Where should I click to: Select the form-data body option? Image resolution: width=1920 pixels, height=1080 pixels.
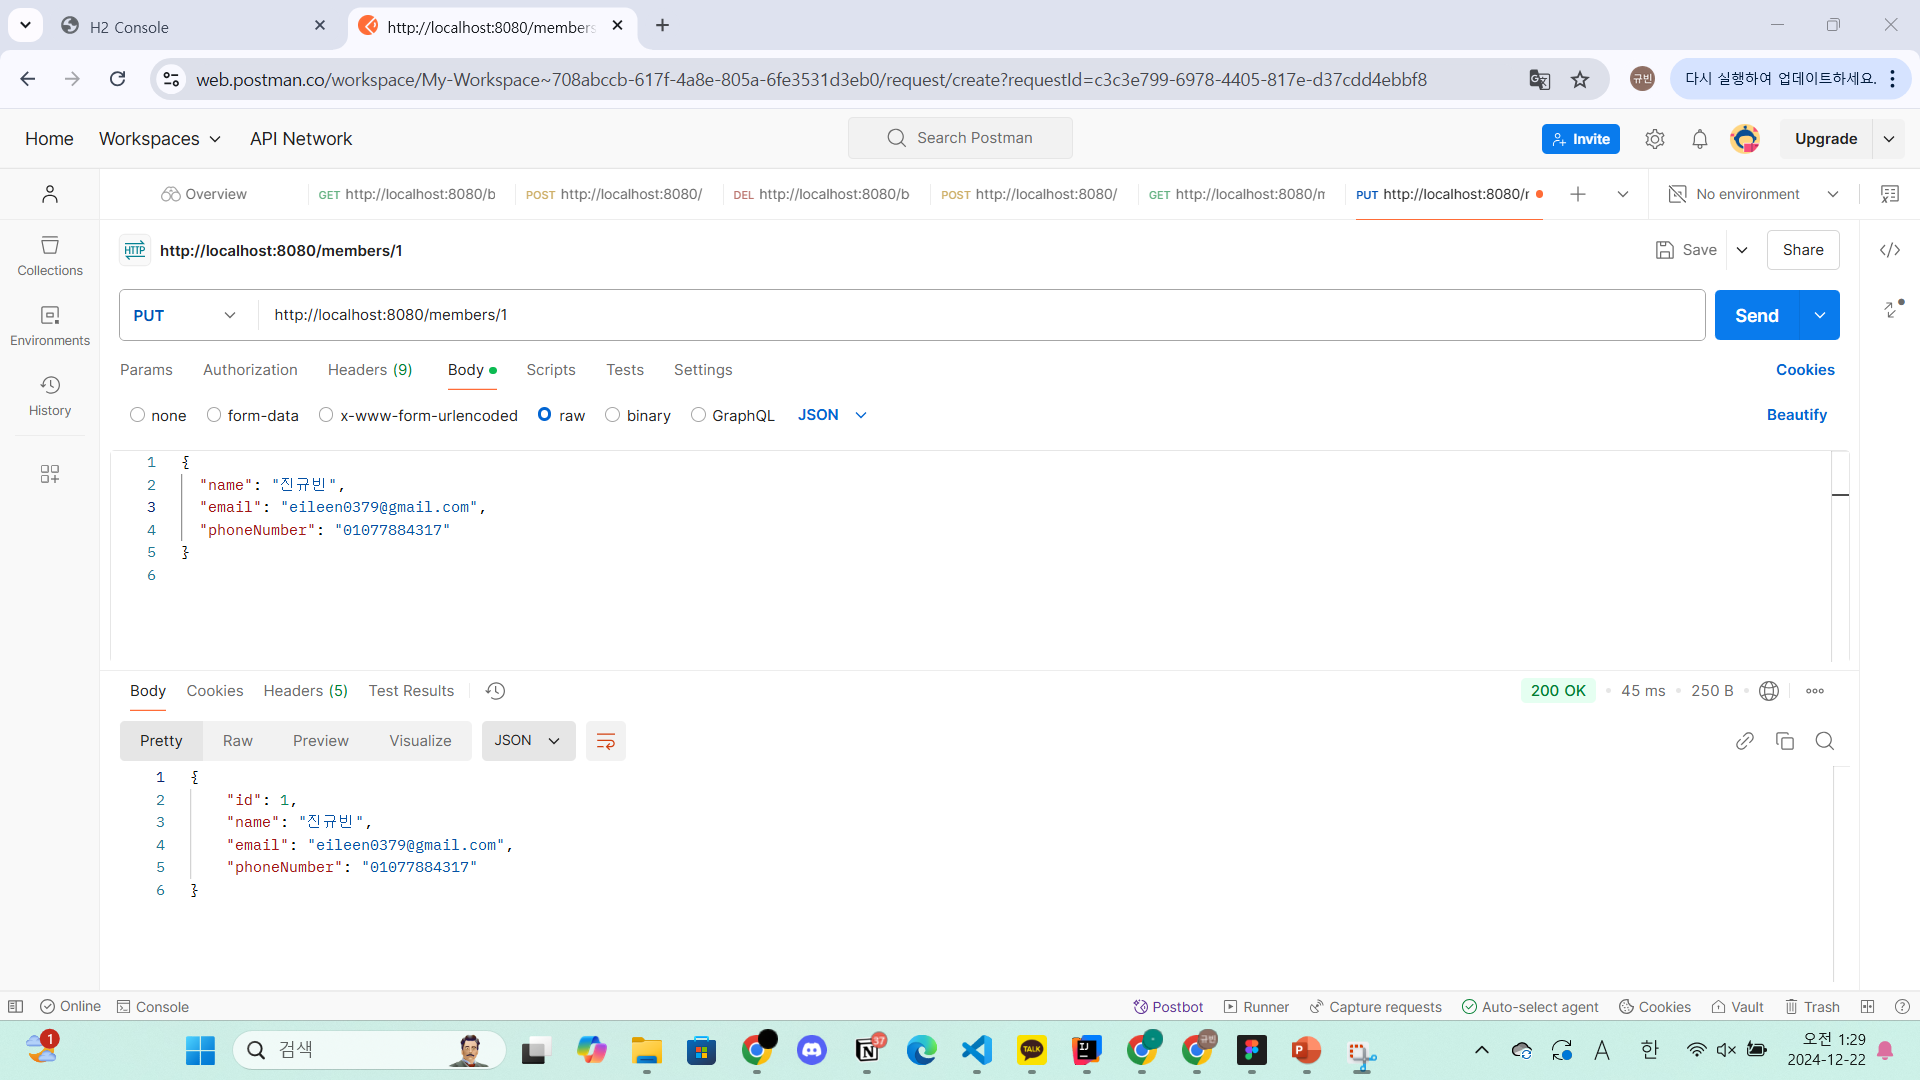coord(214,415)
